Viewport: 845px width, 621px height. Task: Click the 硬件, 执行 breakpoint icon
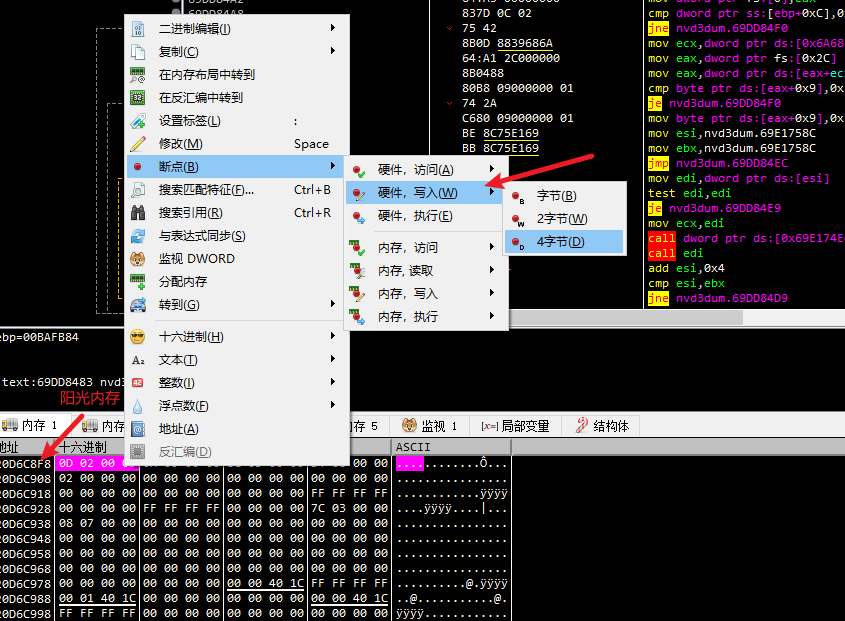point(358,217)
